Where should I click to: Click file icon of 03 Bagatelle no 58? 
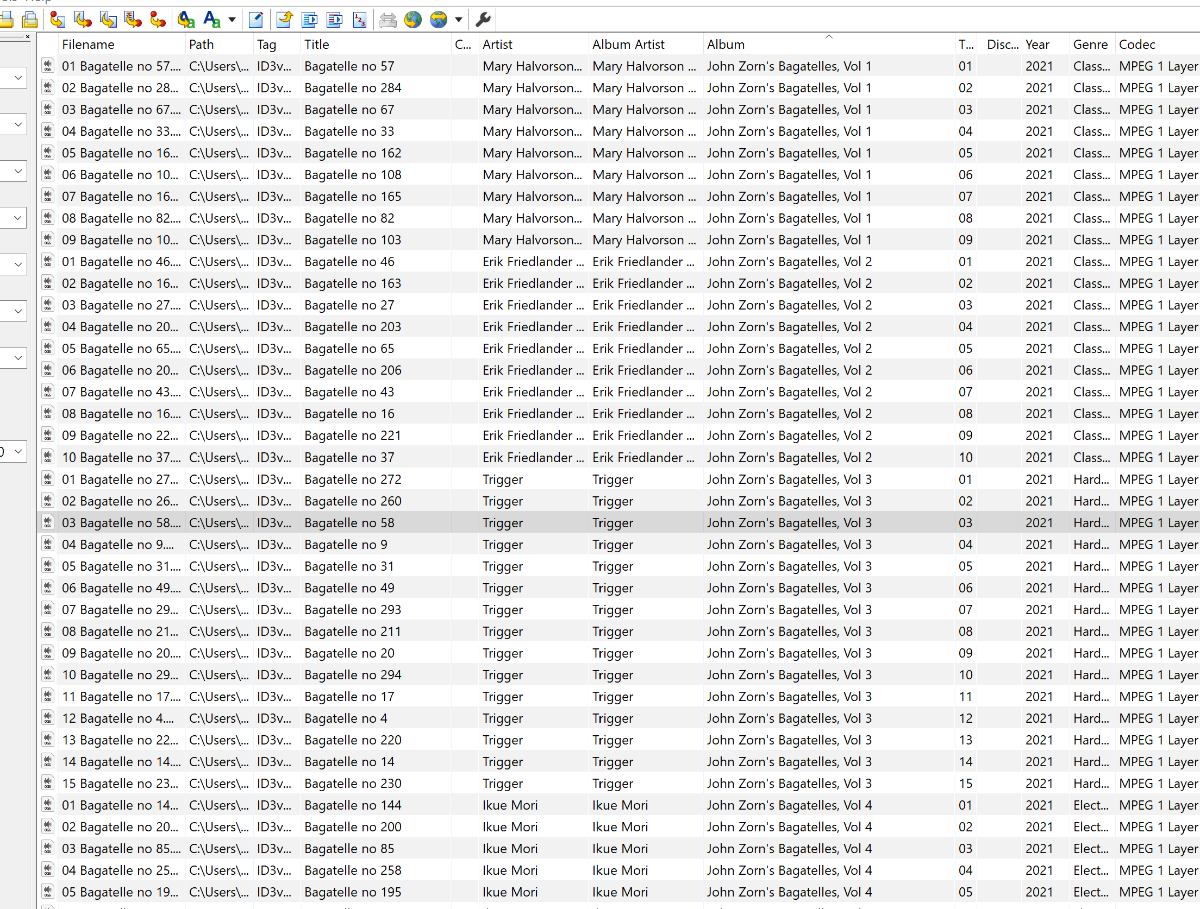click(x=48, y=523)
